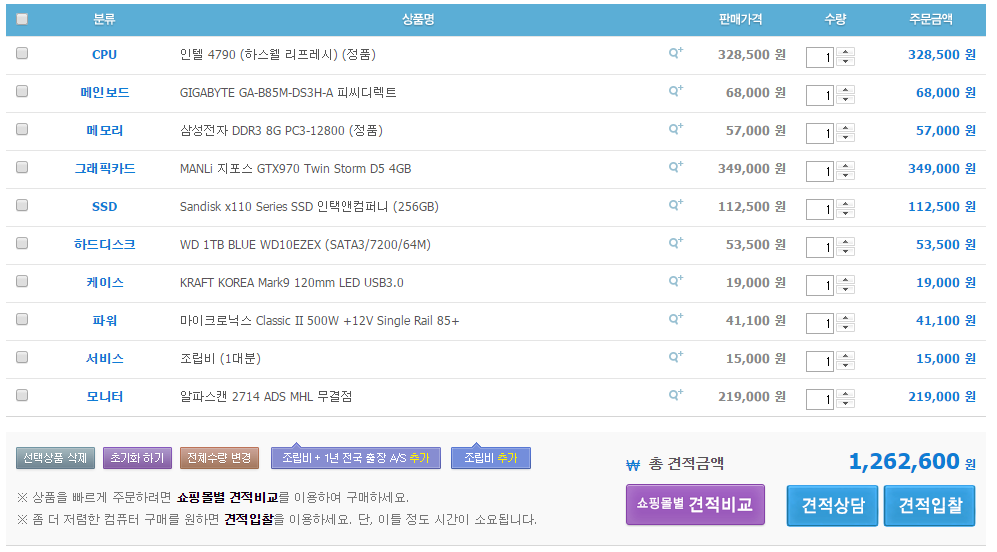Click the magnifier icon for the Sandisk SSD

click(x=675, y=205)
